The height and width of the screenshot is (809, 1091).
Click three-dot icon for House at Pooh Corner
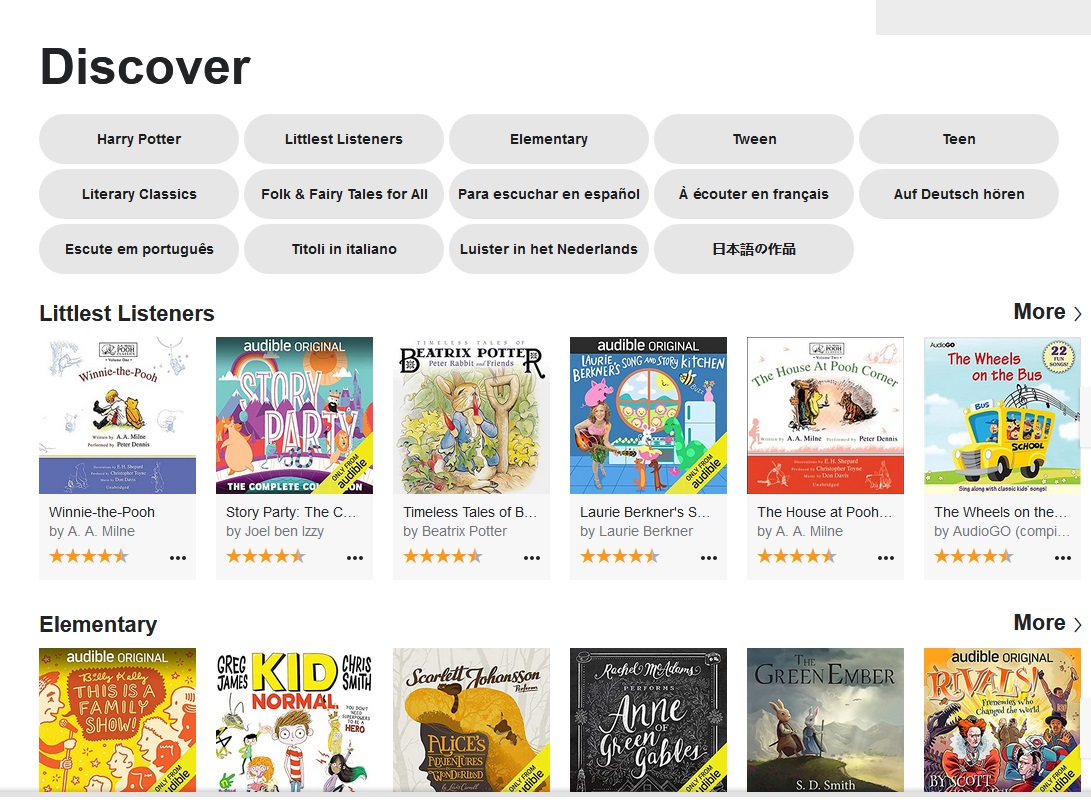click(x=886, y=558)
